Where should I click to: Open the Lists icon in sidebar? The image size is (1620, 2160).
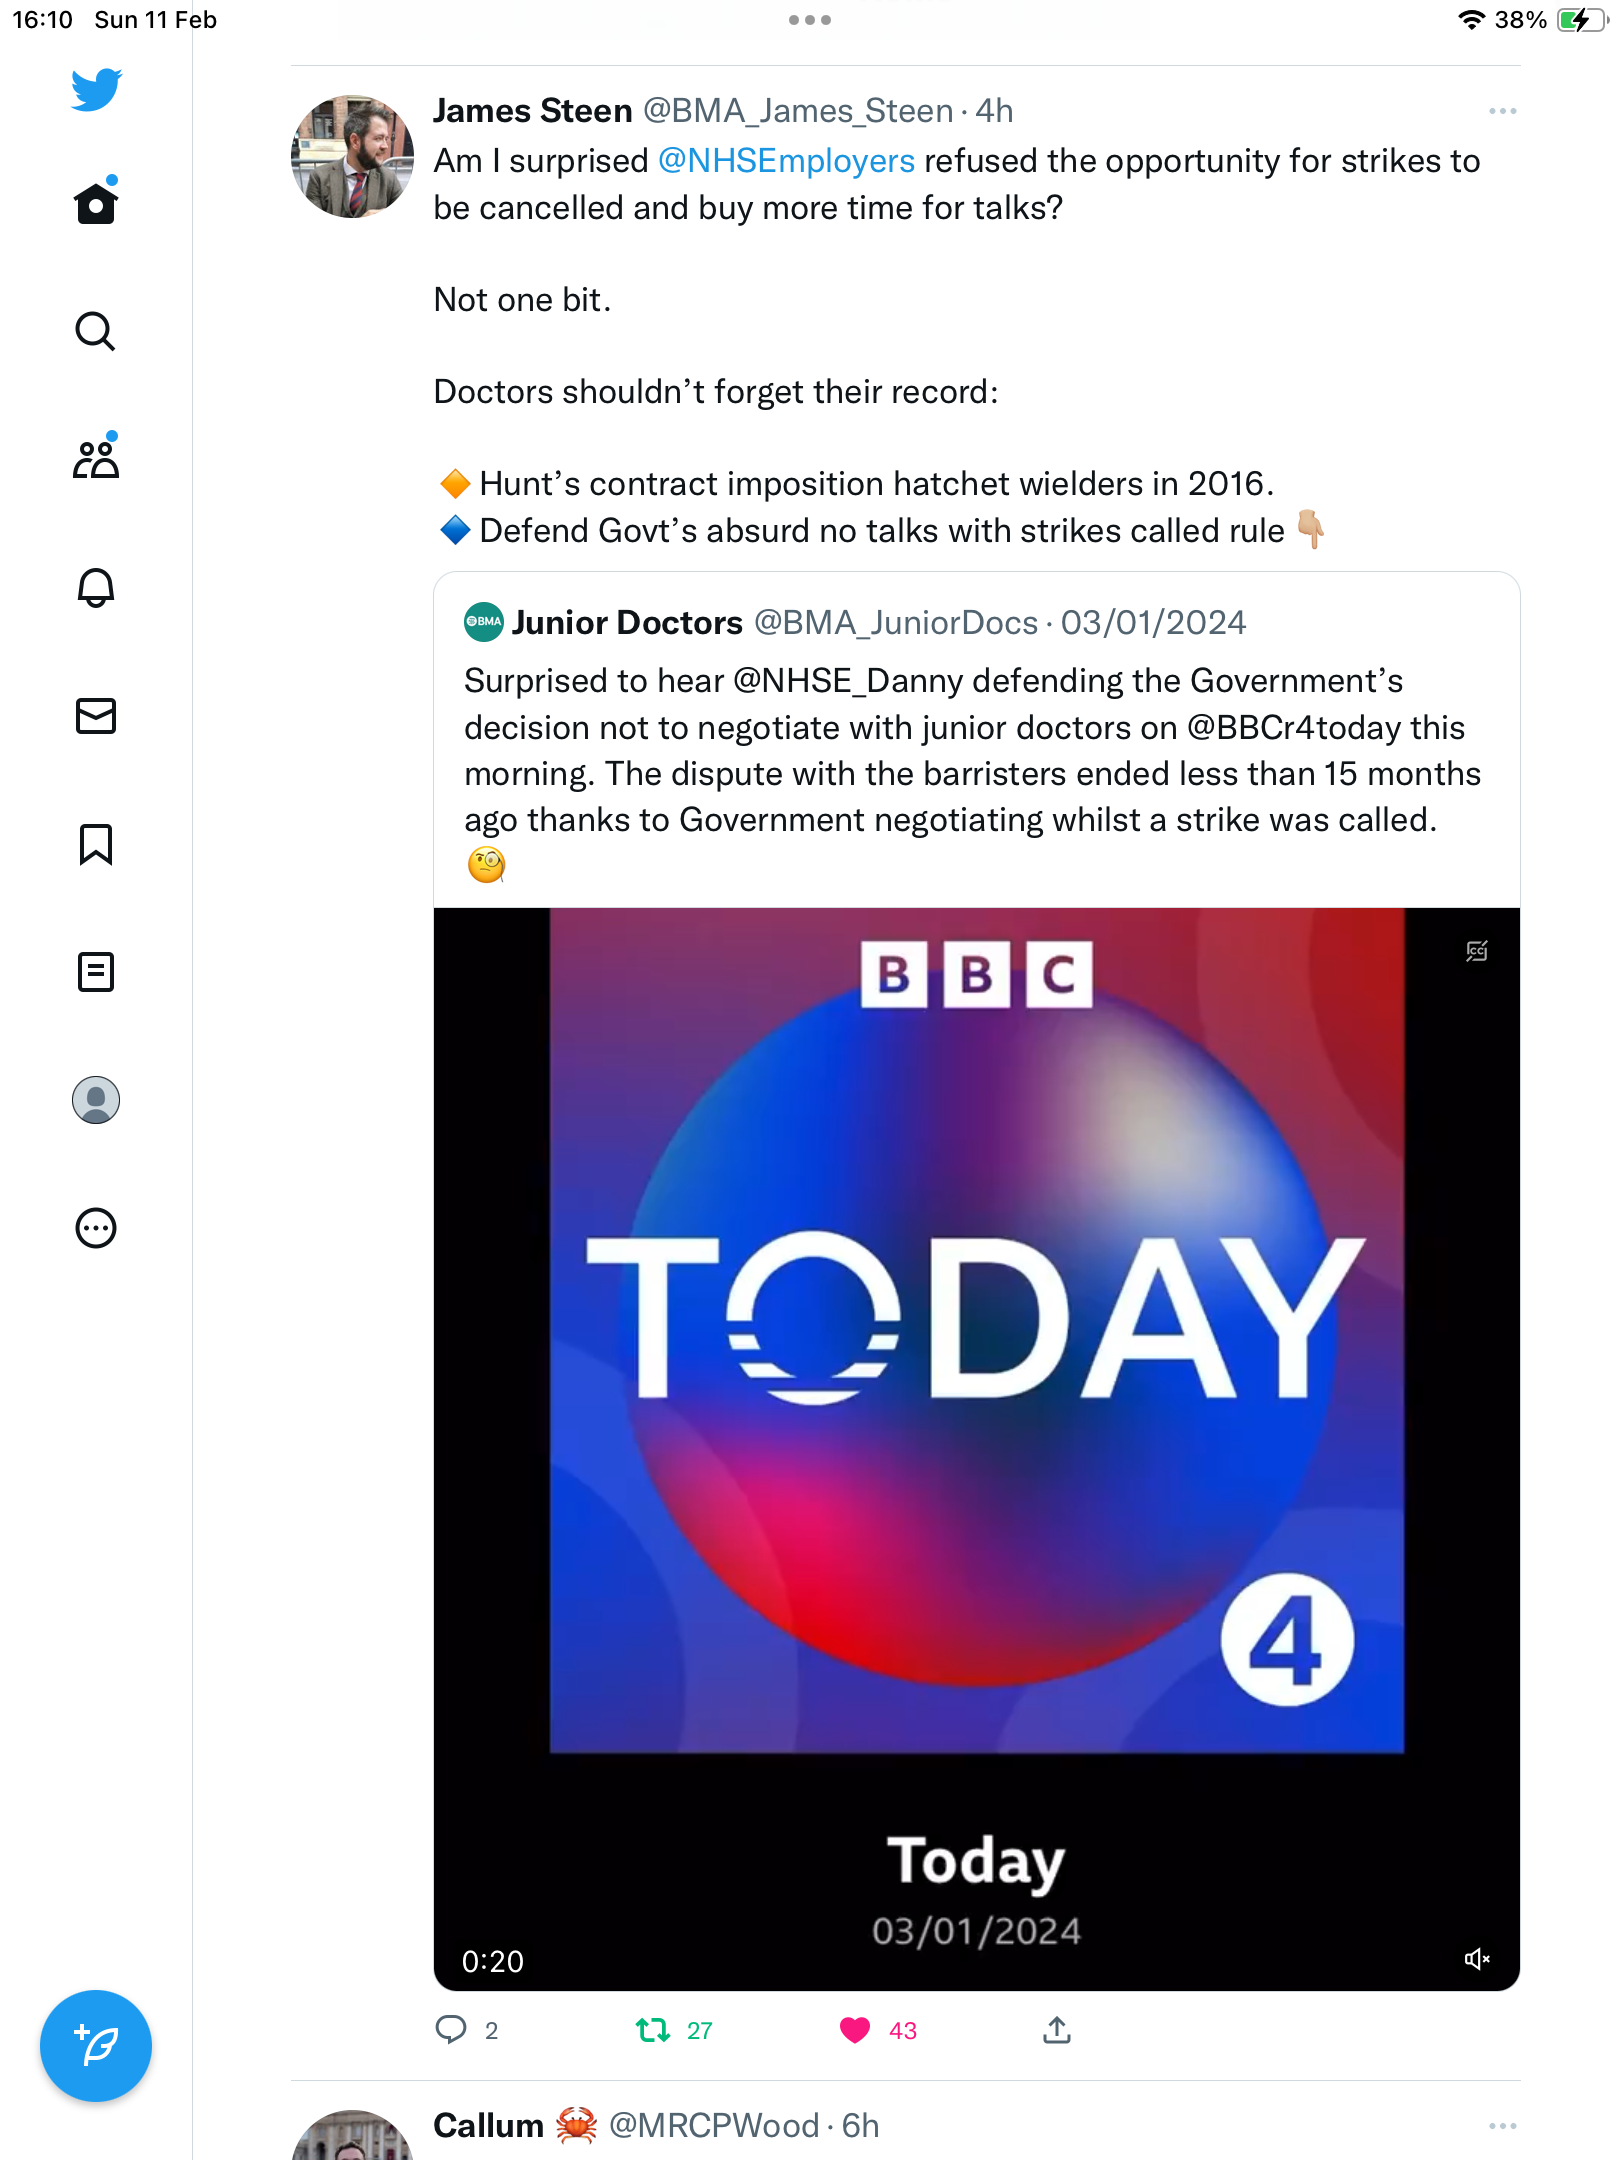point(96,971)
